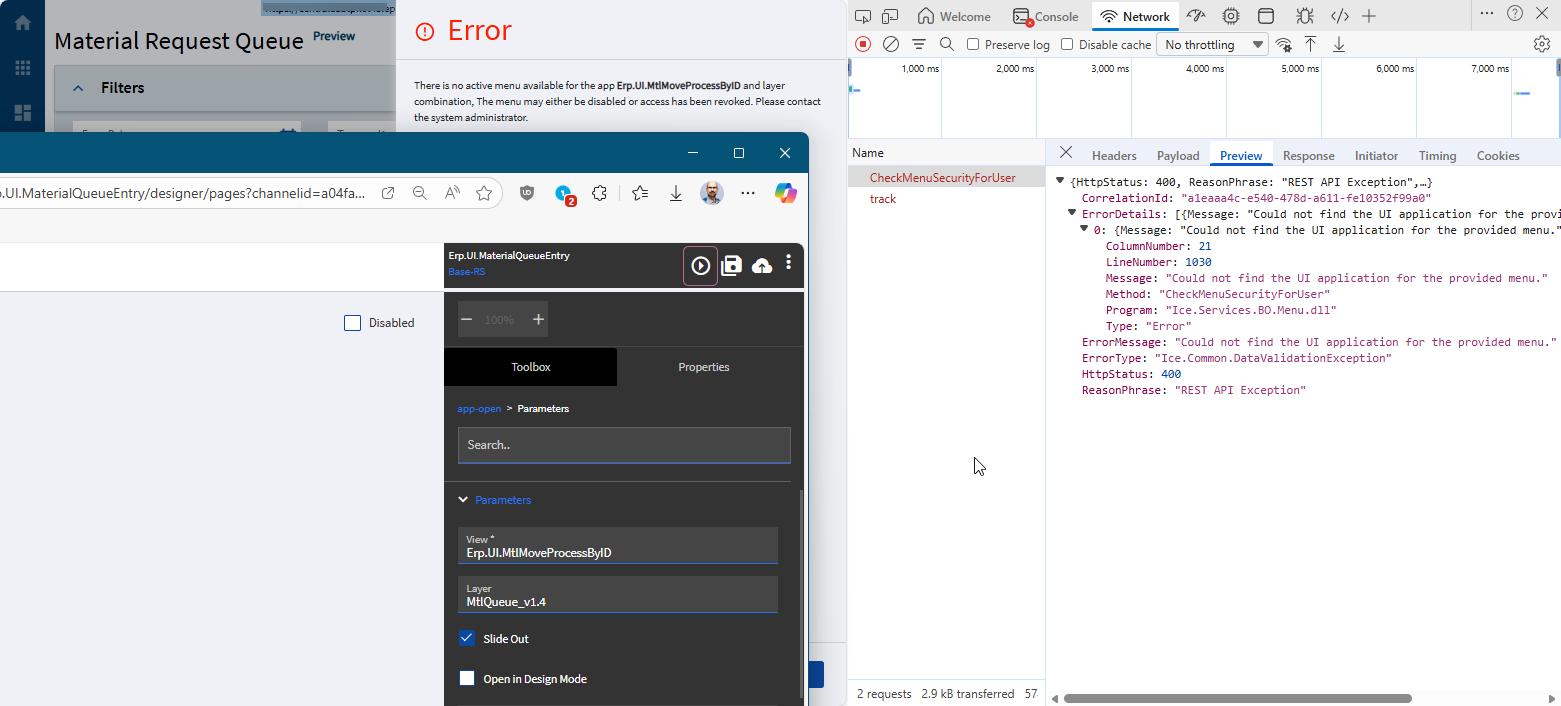Open the DevTools settings gear
Screen dimensions: 1561x706
point(1541,44)
